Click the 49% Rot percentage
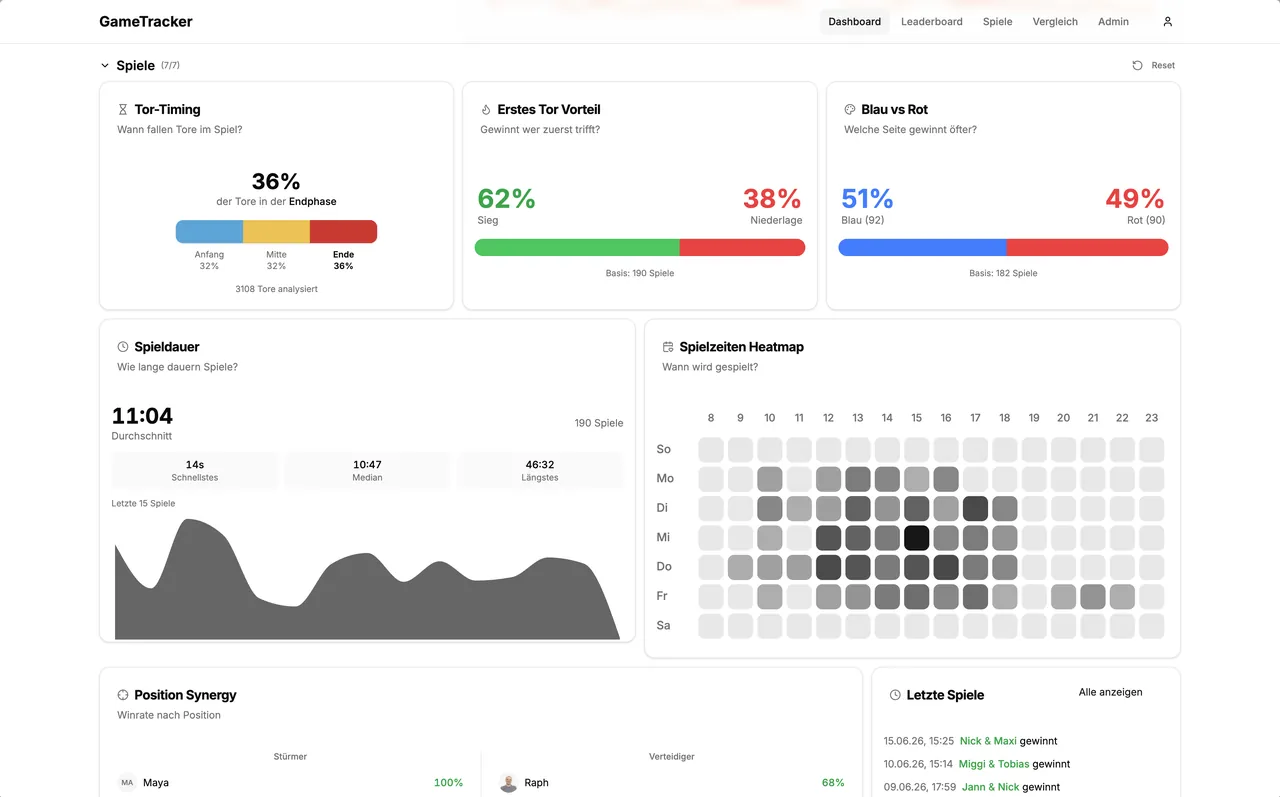 1135,198
